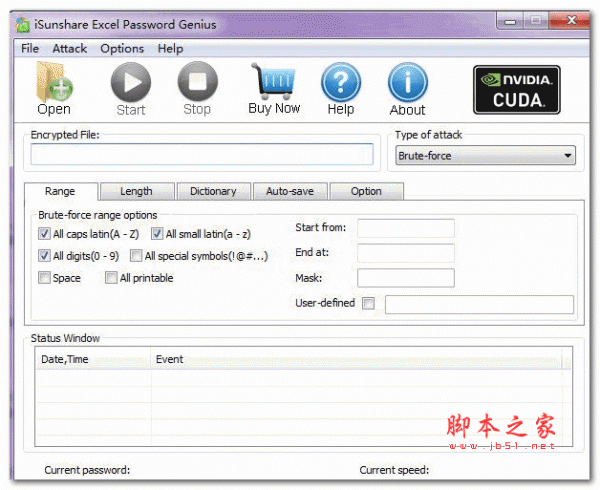This screenshot has width=600, height=490.
Task: Uncheck All caps latin(A - Z)
Action: (x=44, y=233)
